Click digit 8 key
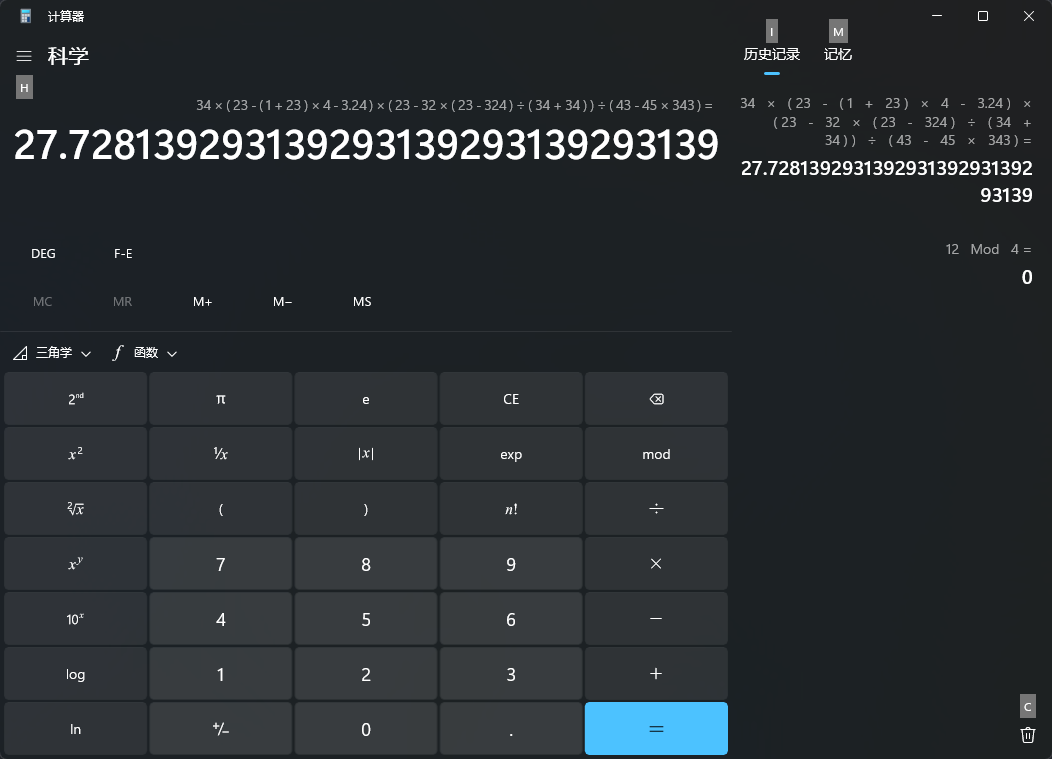 pos(366,564)
